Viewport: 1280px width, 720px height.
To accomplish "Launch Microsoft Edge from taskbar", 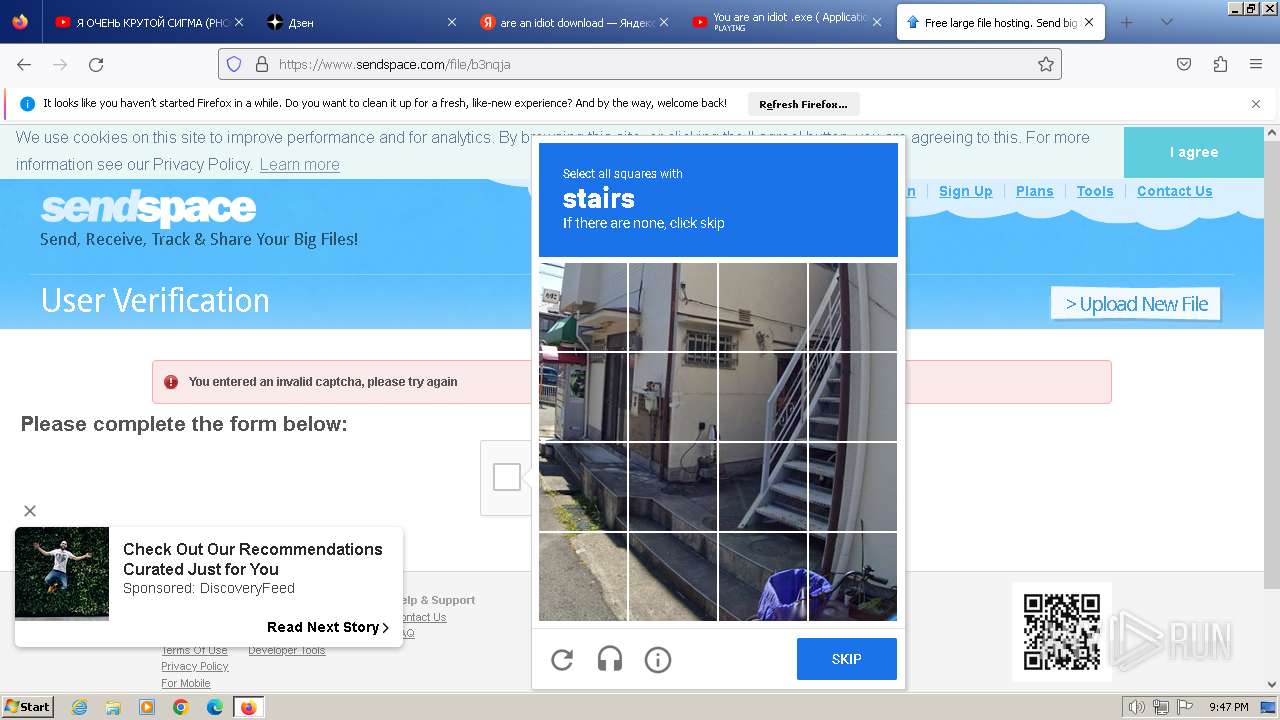I will click(215, 707).
